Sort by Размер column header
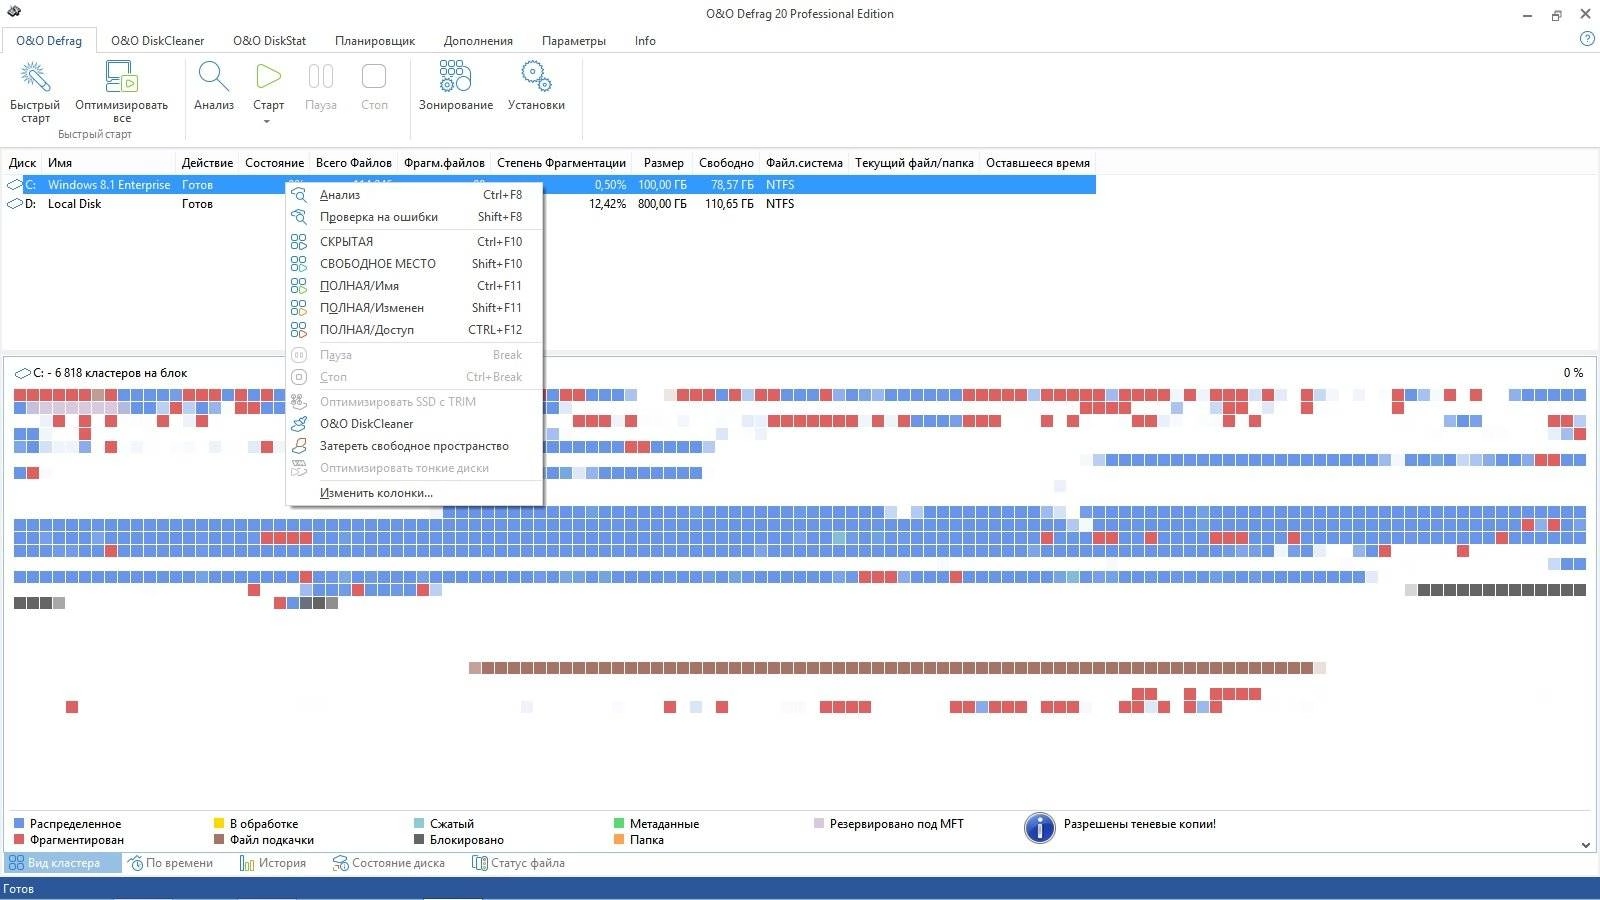Viewport: 1600px width, 900px height. (x=663, y=163)
